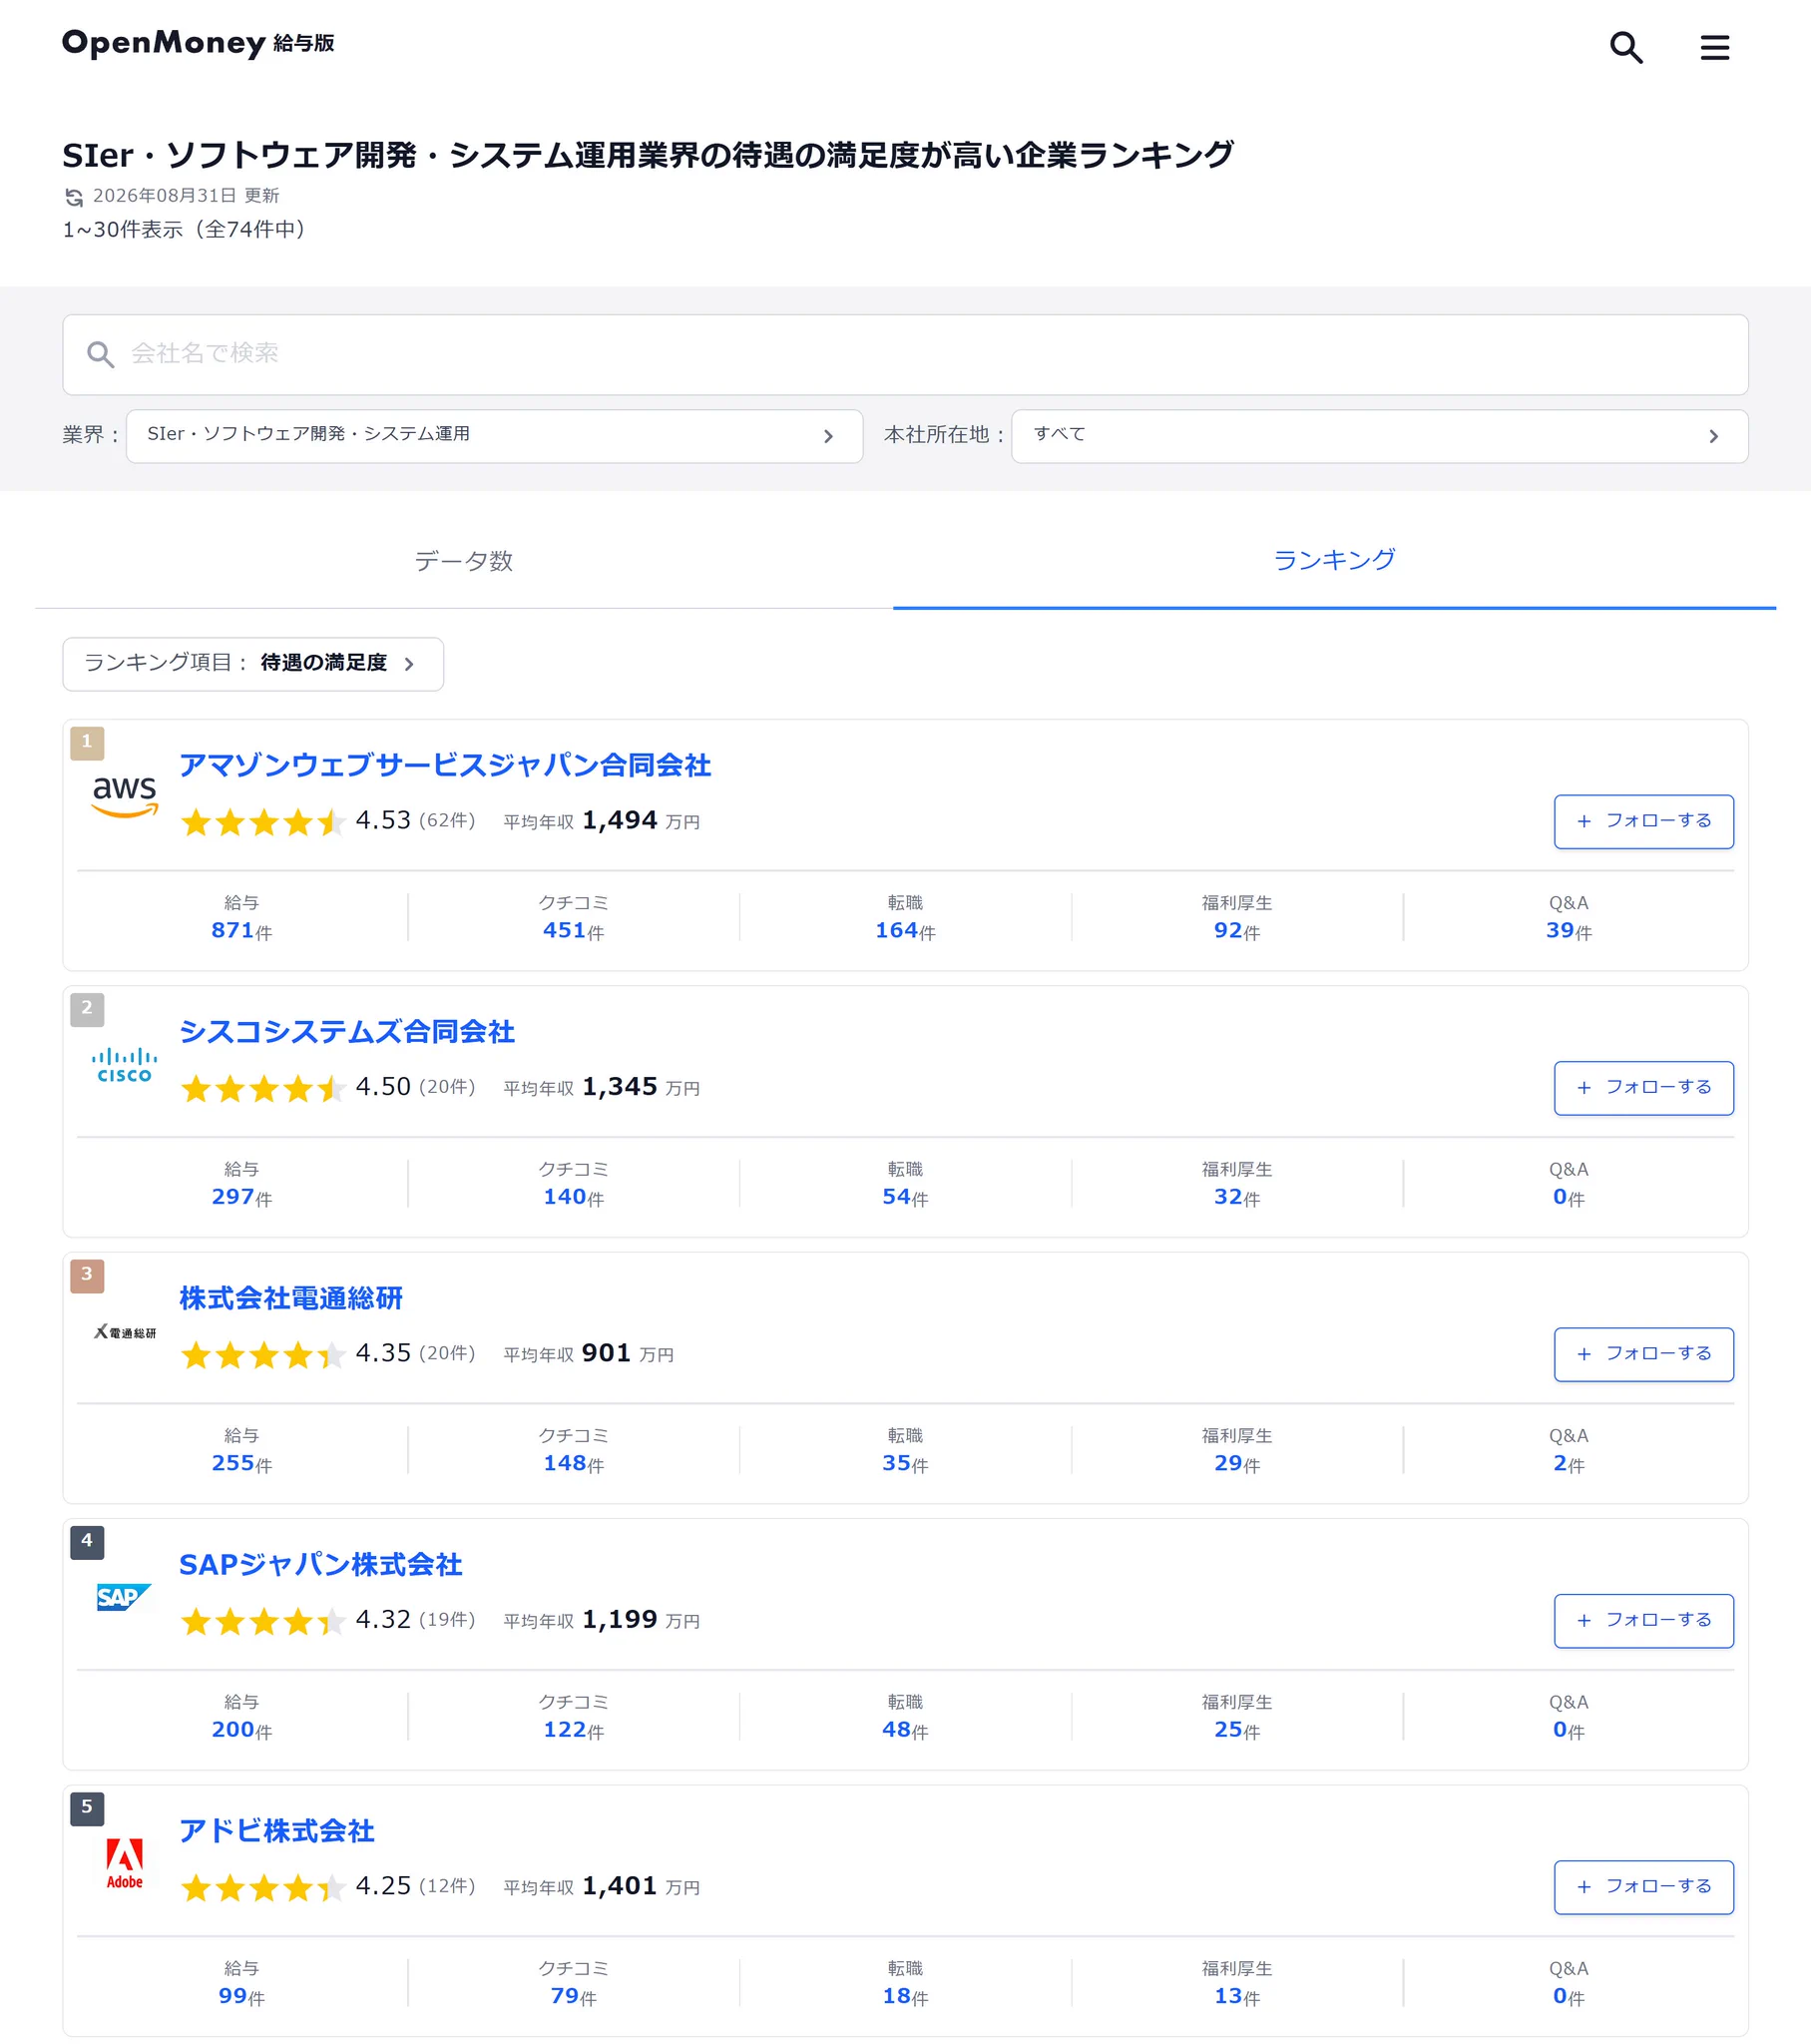Follow シスコシステムズ with フォローする
Image resolution: width=1811 pixels, height=2044 pixels.
point(1643,1088)
